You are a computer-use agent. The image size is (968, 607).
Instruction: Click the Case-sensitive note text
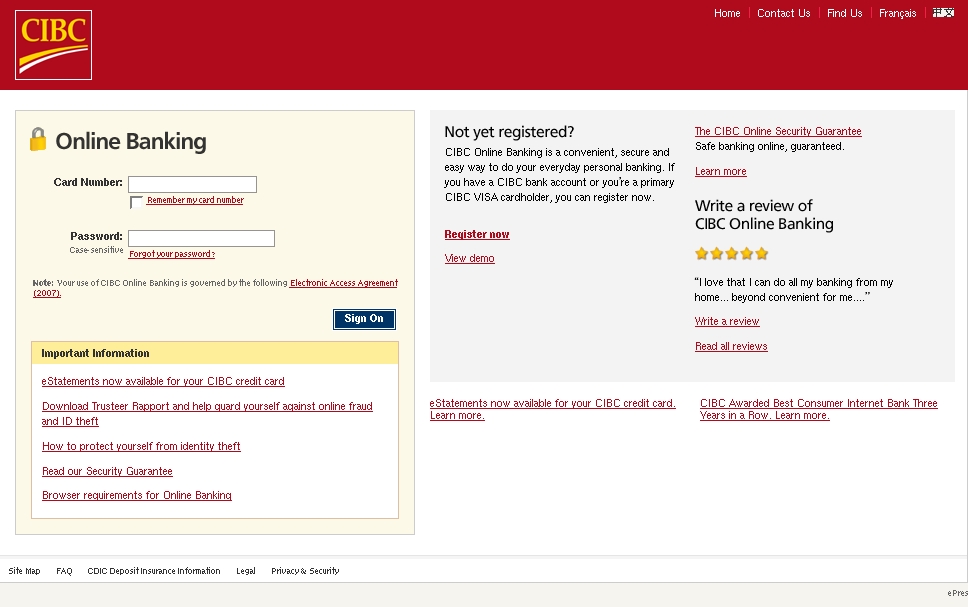coord(96,250)
